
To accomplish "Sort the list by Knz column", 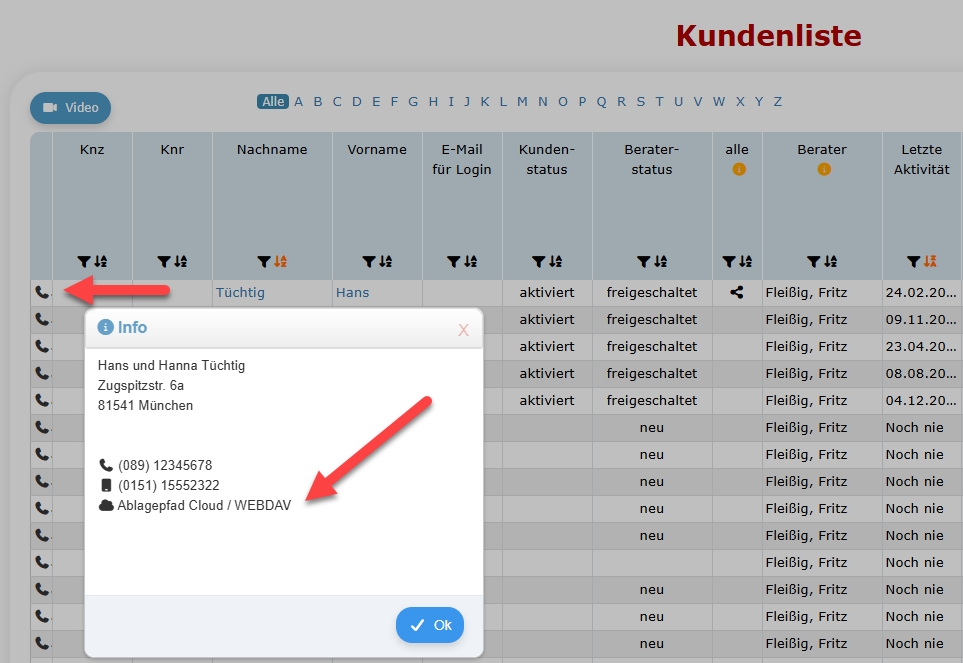I will tap(100, 261).
